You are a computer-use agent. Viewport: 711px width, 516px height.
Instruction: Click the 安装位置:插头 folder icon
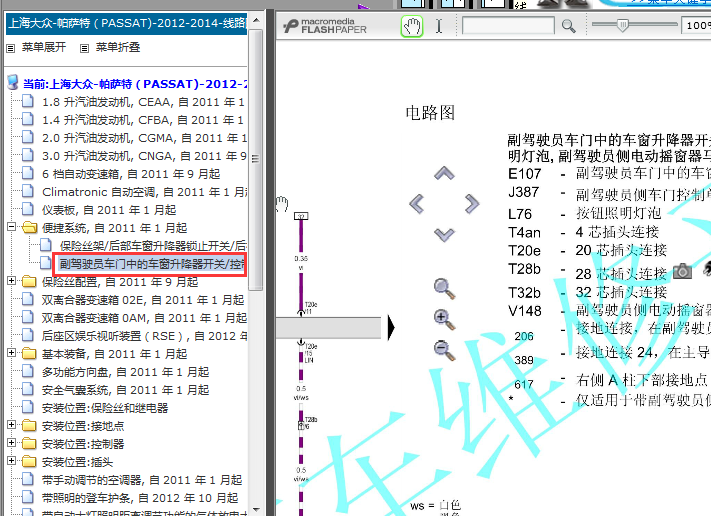29,461
